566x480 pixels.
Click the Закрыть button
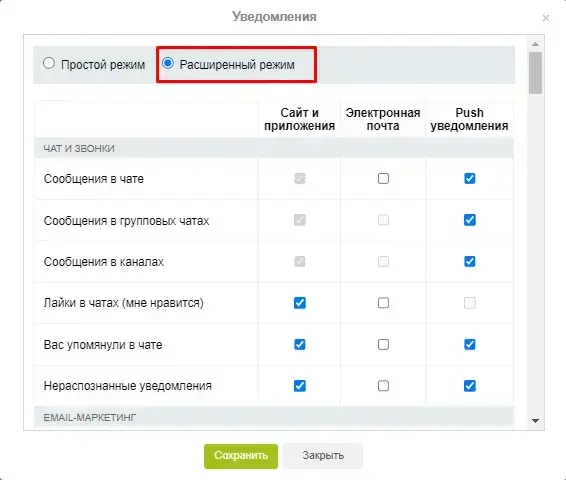pyautogui.click(x=323, y=456)
